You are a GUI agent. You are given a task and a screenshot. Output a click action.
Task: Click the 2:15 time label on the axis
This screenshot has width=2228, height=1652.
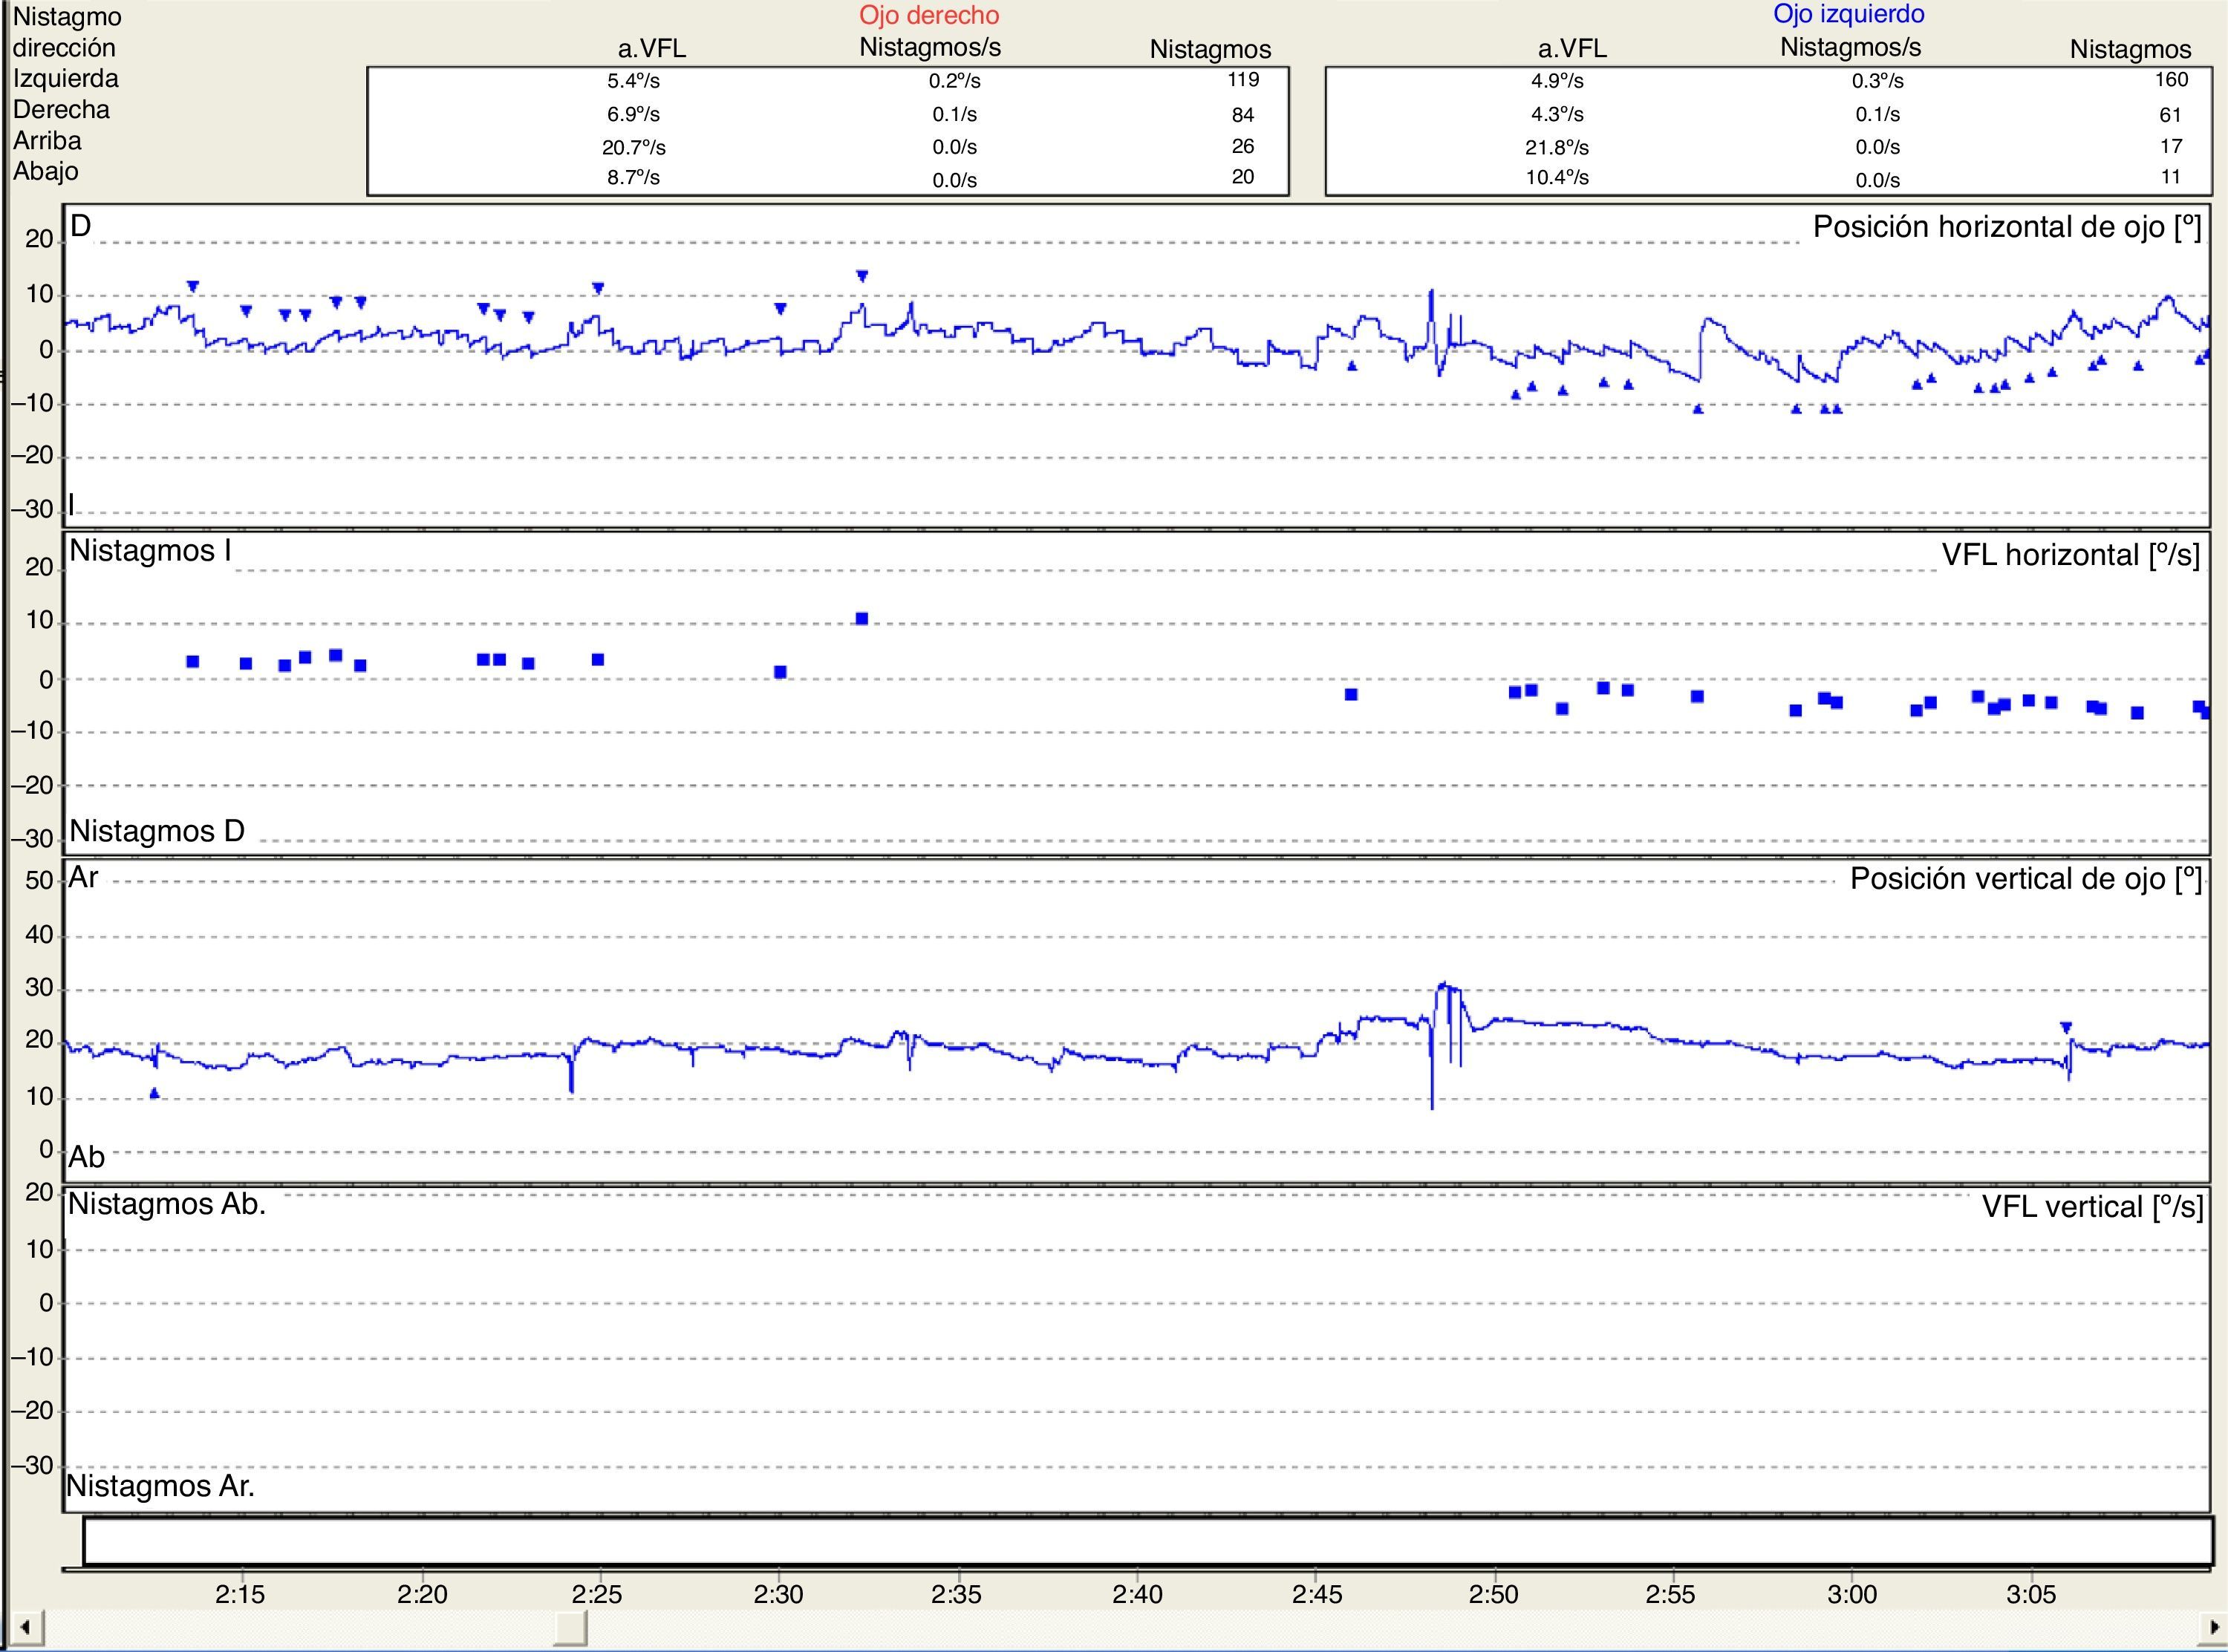(240, 1594)
